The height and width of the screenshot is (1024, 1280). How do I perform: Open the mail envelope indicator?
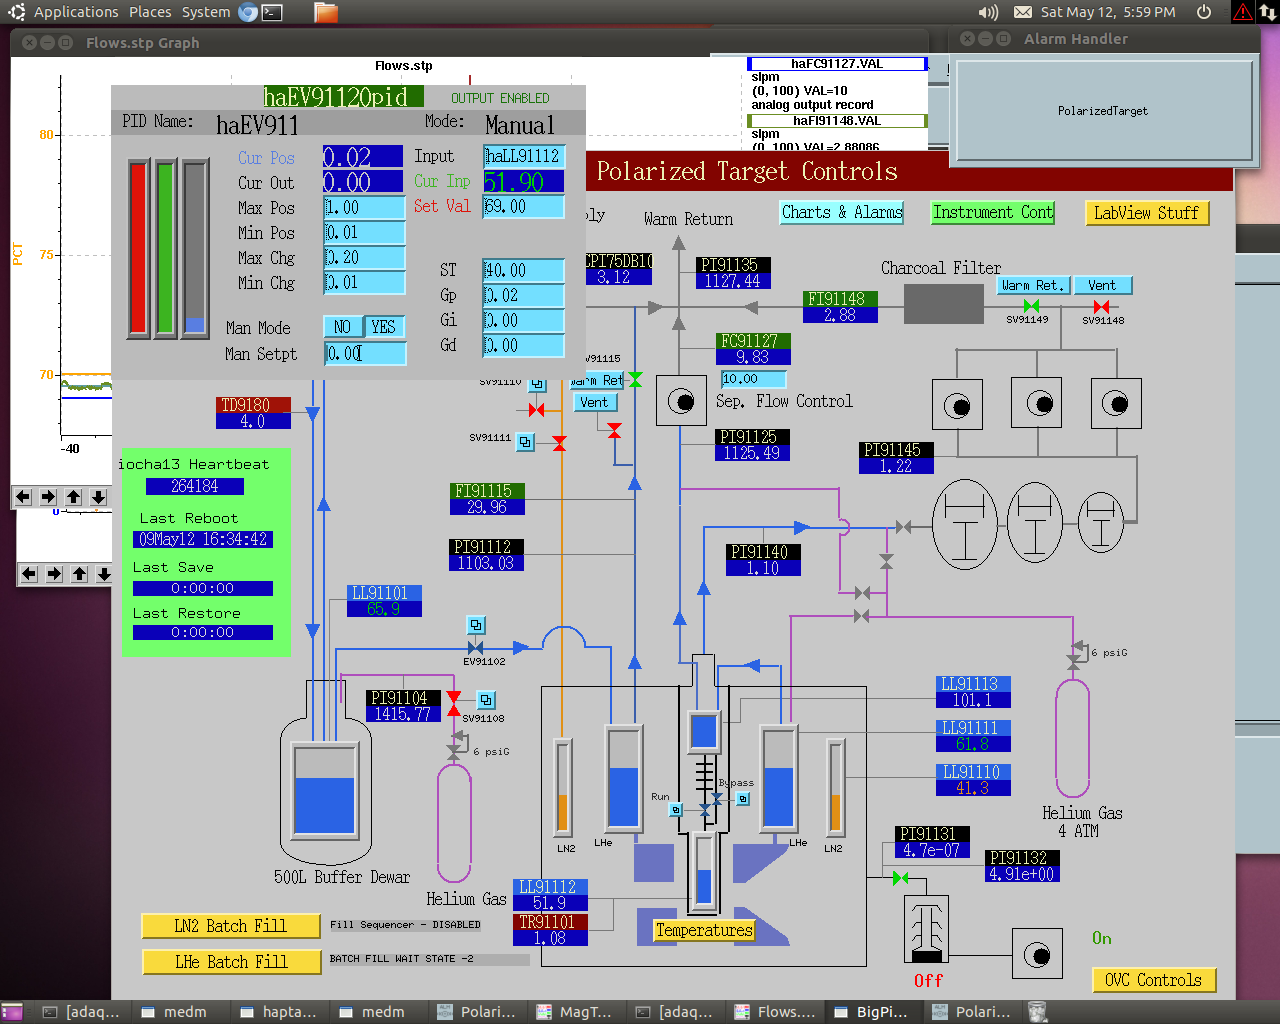[x=1023, y=12]
